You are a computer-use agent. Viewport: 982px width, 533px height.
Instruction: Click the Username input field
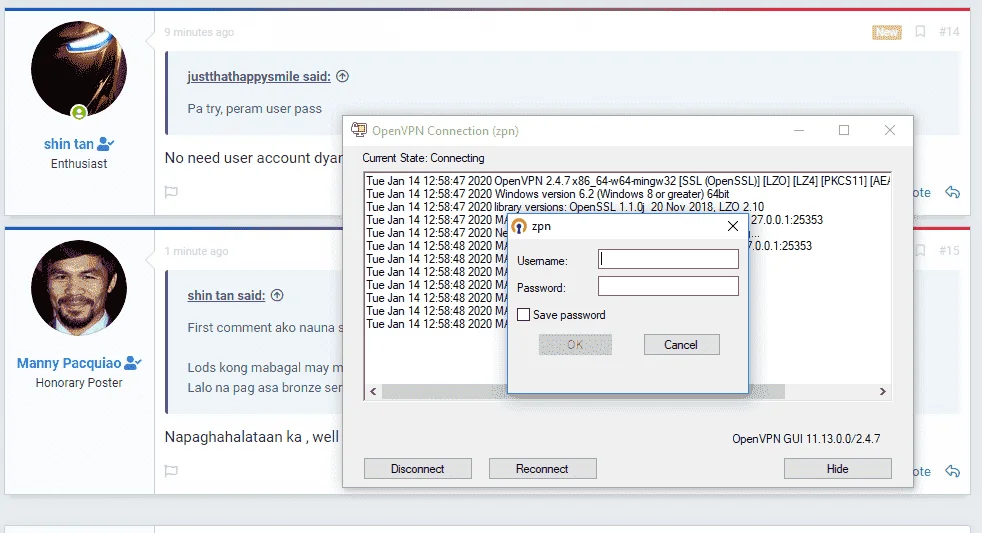668,259
